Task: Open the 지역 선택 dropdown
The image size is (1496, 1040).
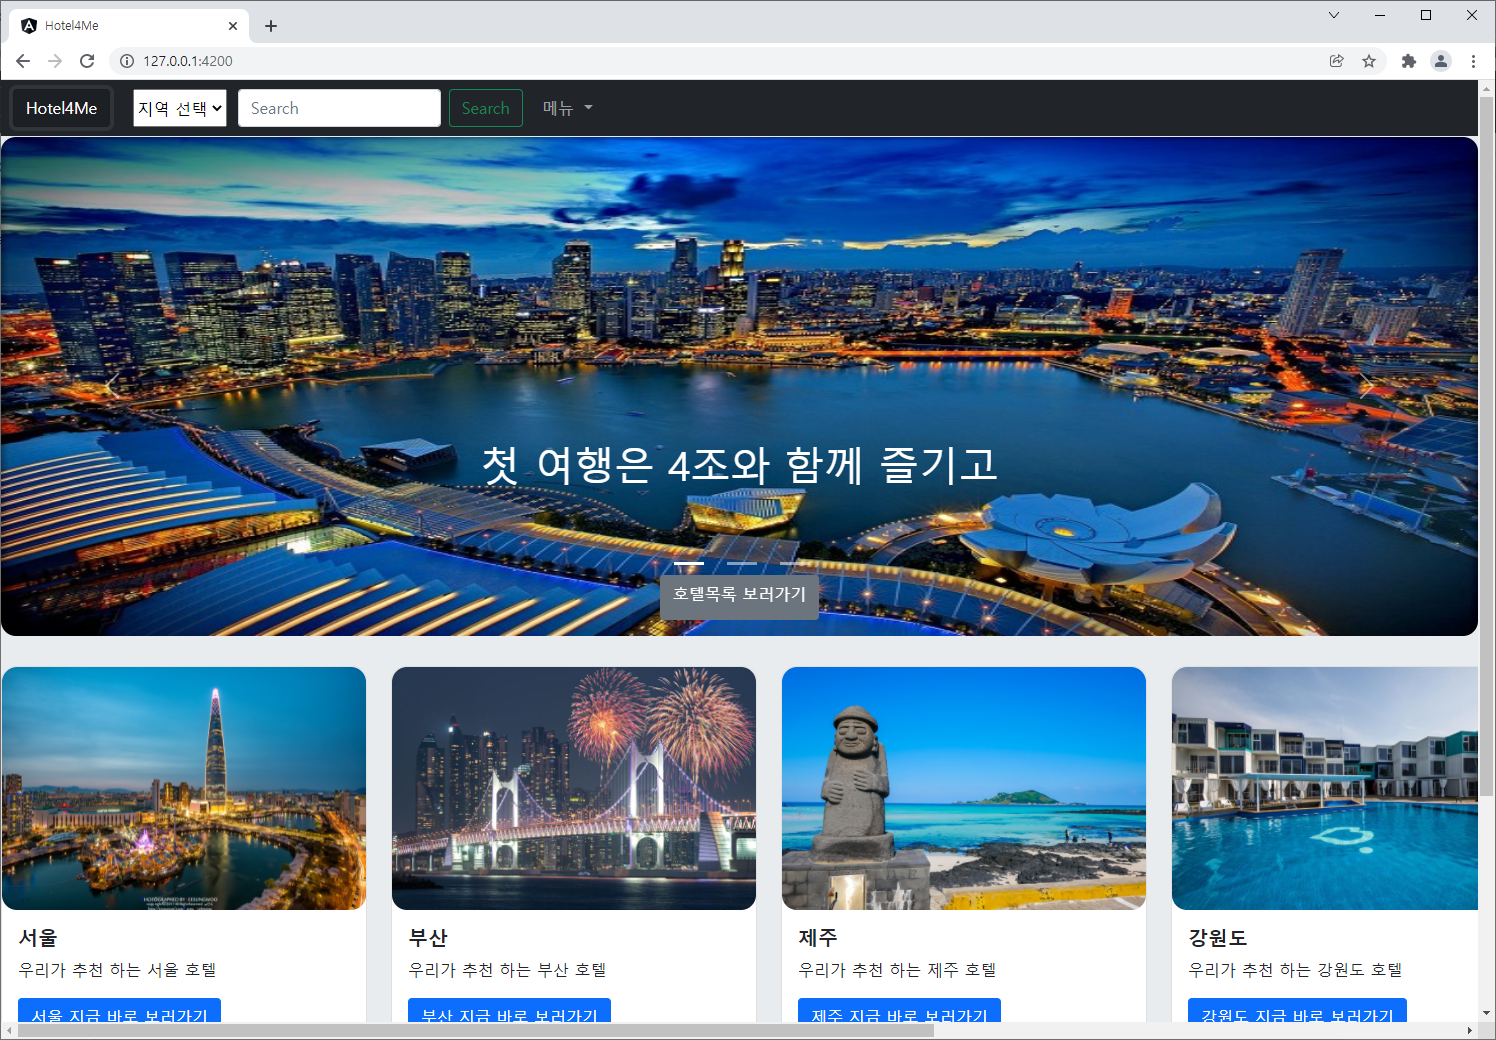Action: [179, 107]
